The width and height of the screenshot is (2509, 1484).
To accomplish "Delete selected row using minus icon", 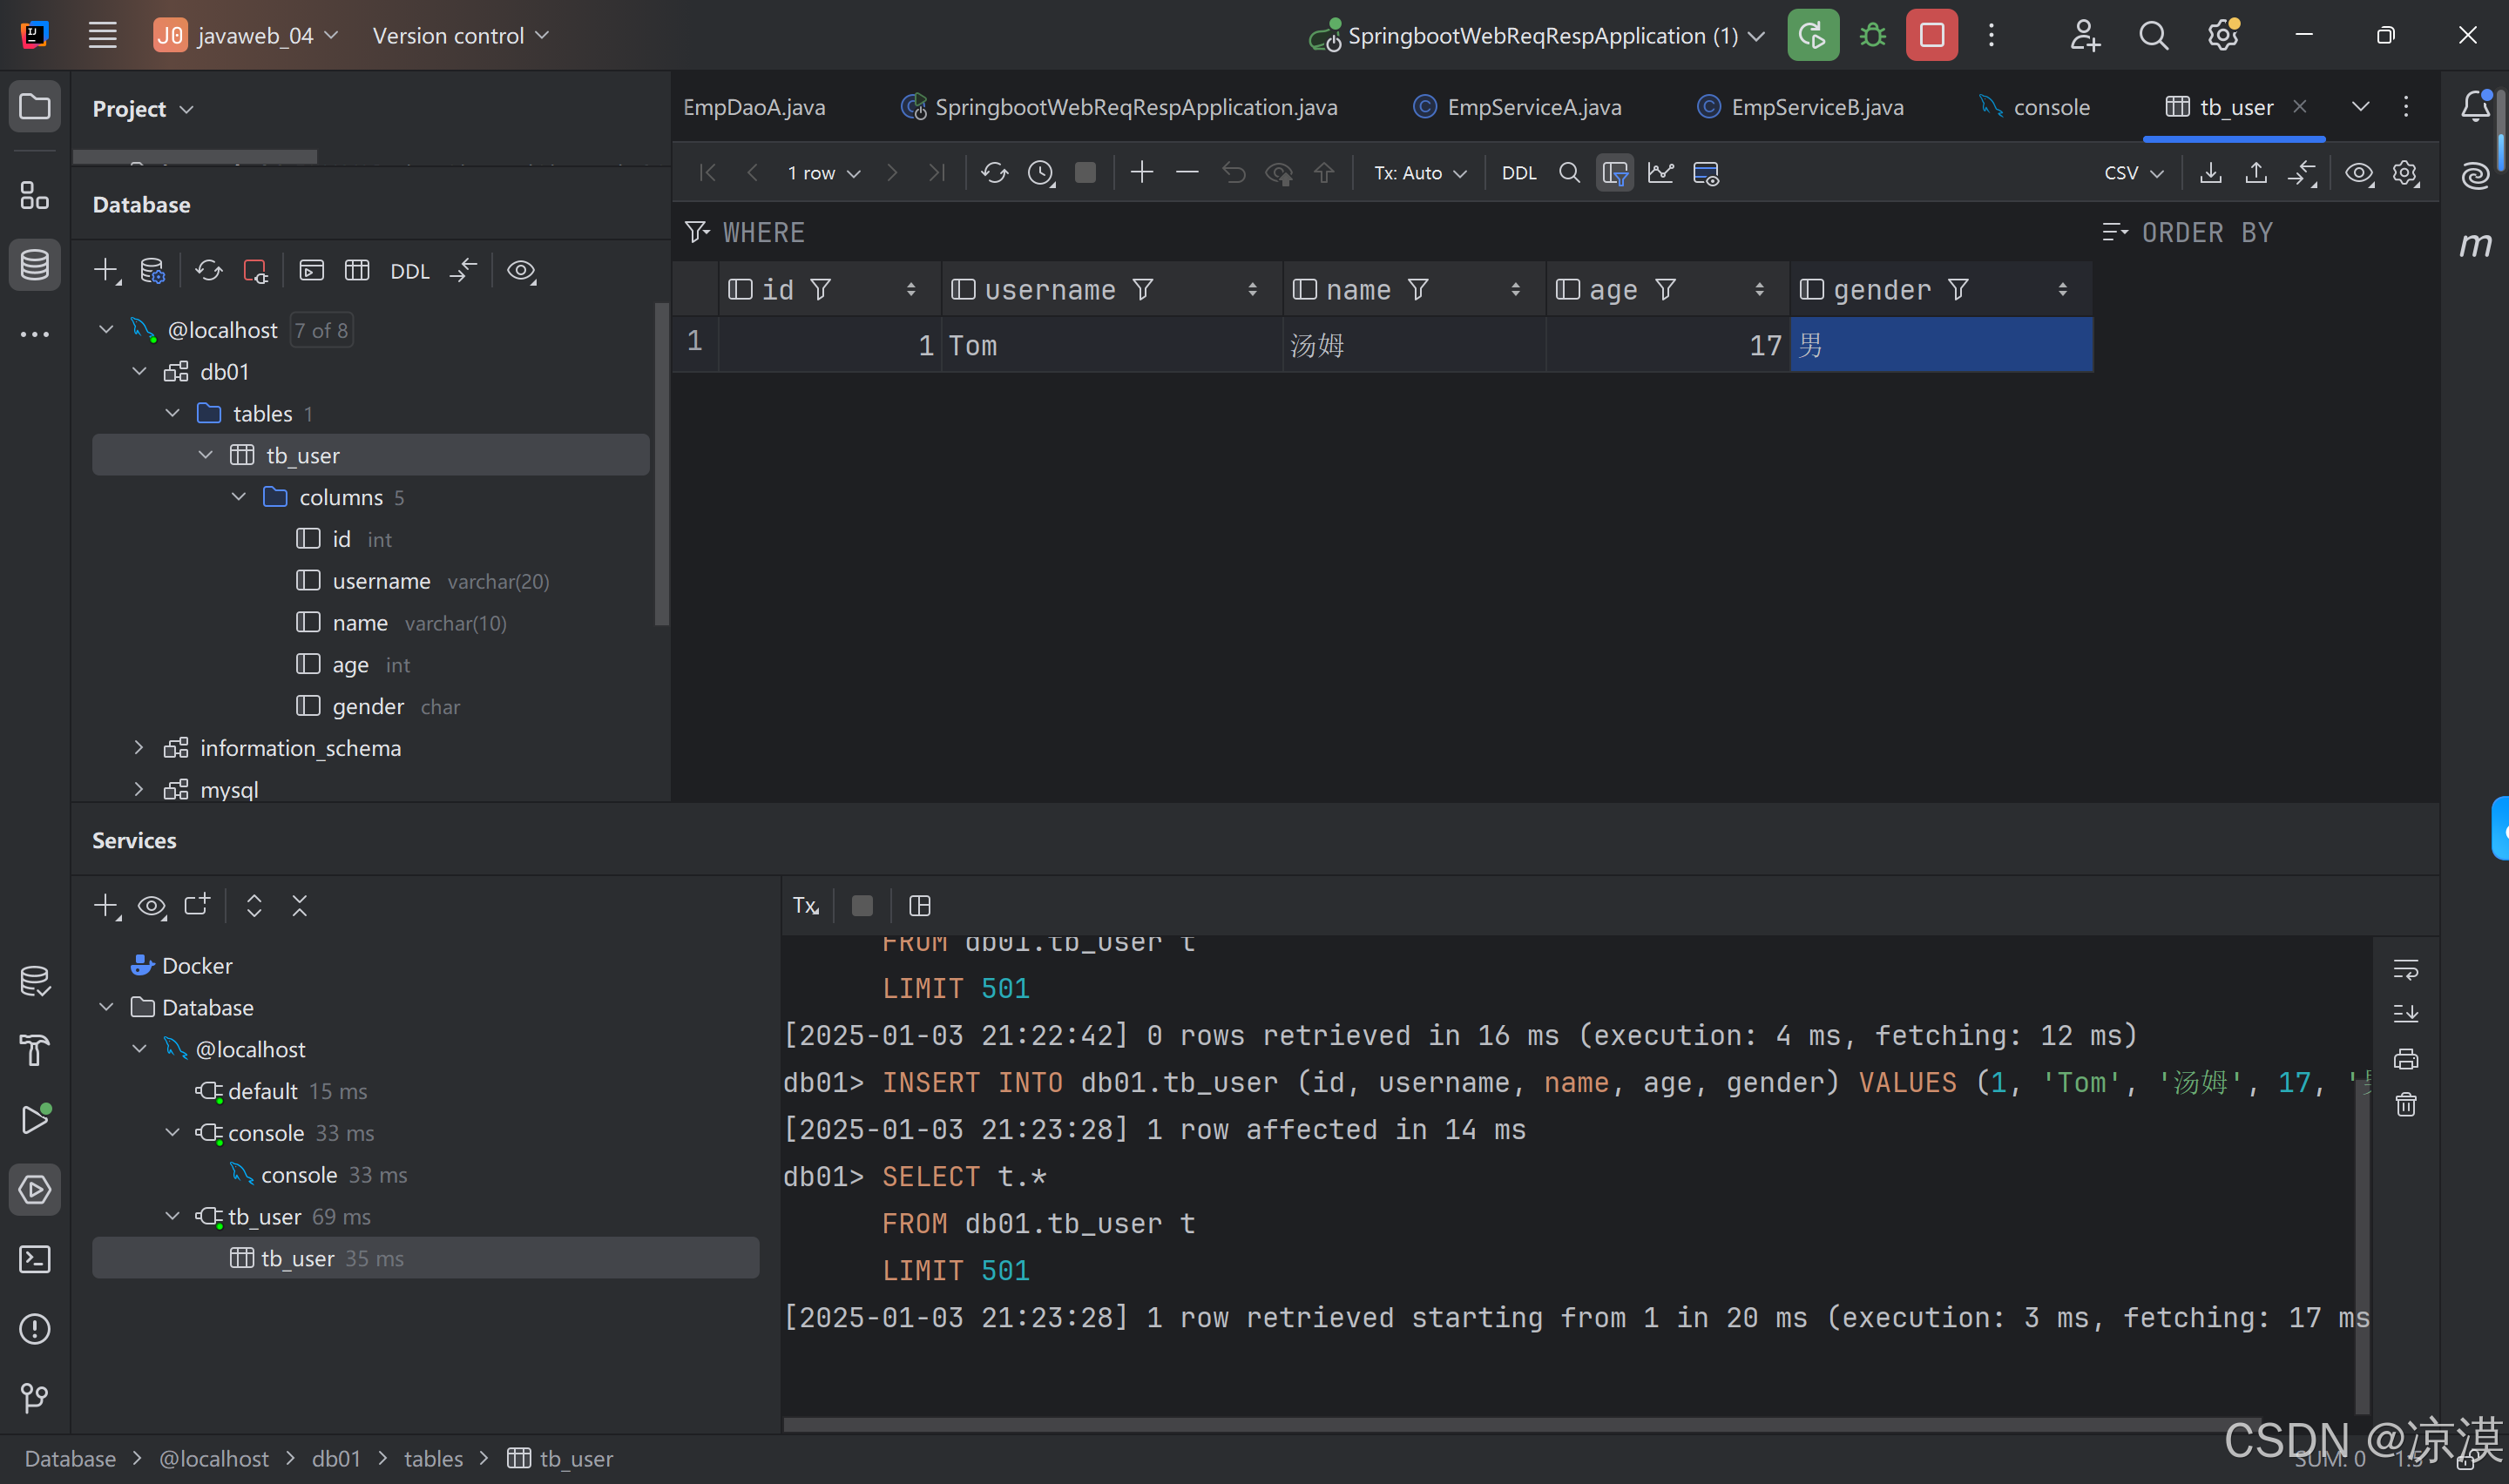I will 1187,172.
